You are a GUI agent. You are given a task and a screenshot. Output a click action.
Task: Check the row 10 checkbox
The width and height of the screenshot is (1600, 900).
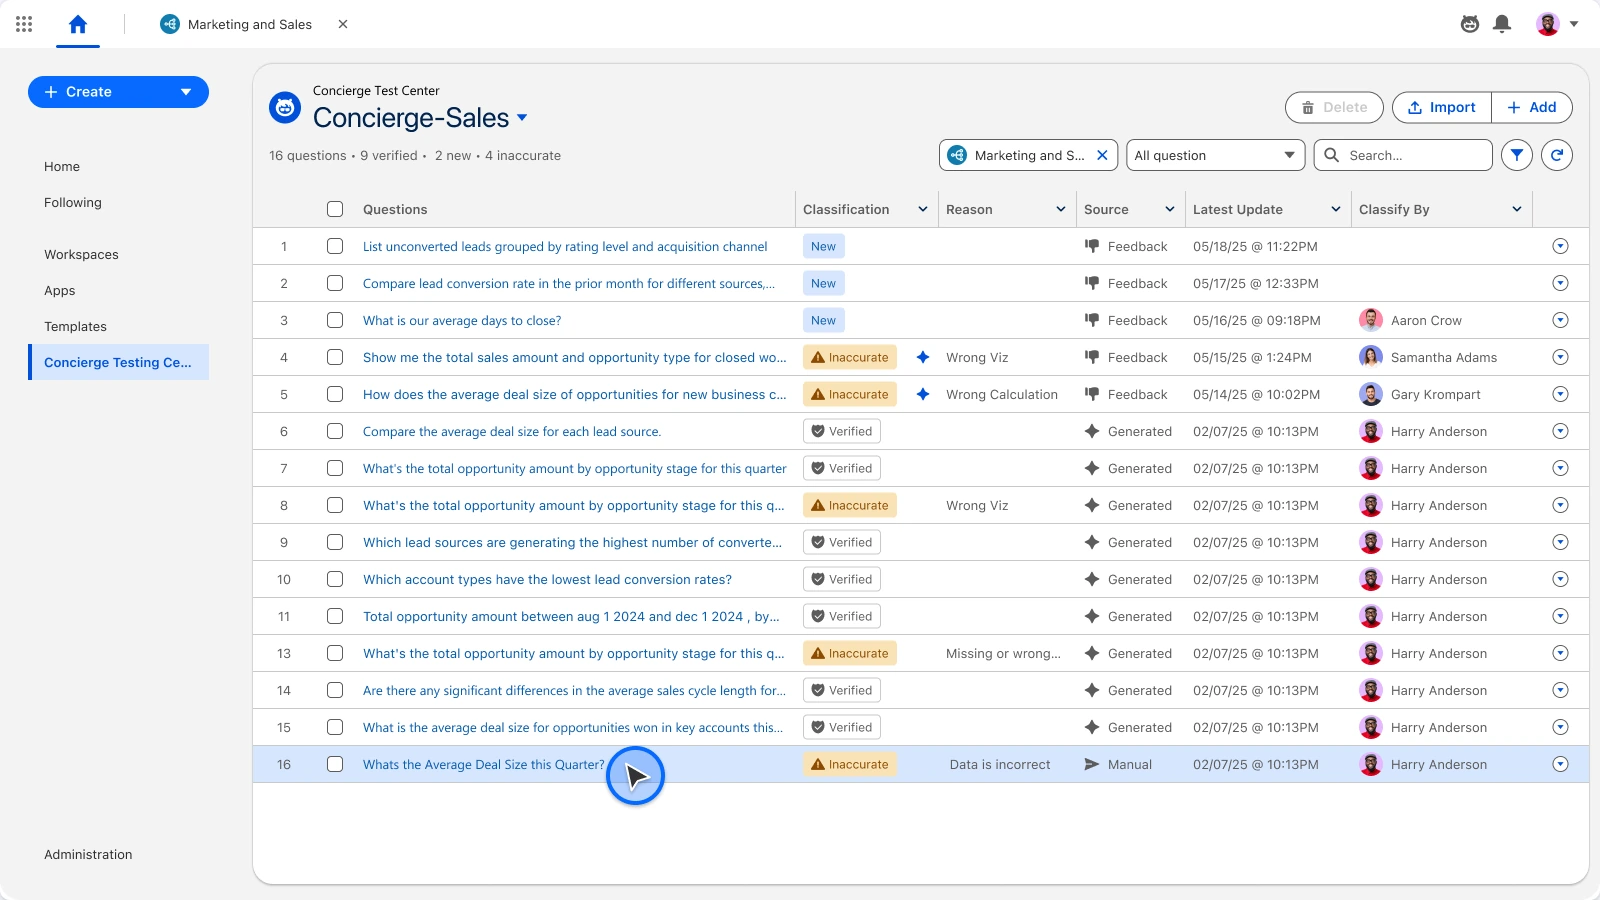pyautogui.click(x=335, y=579)
